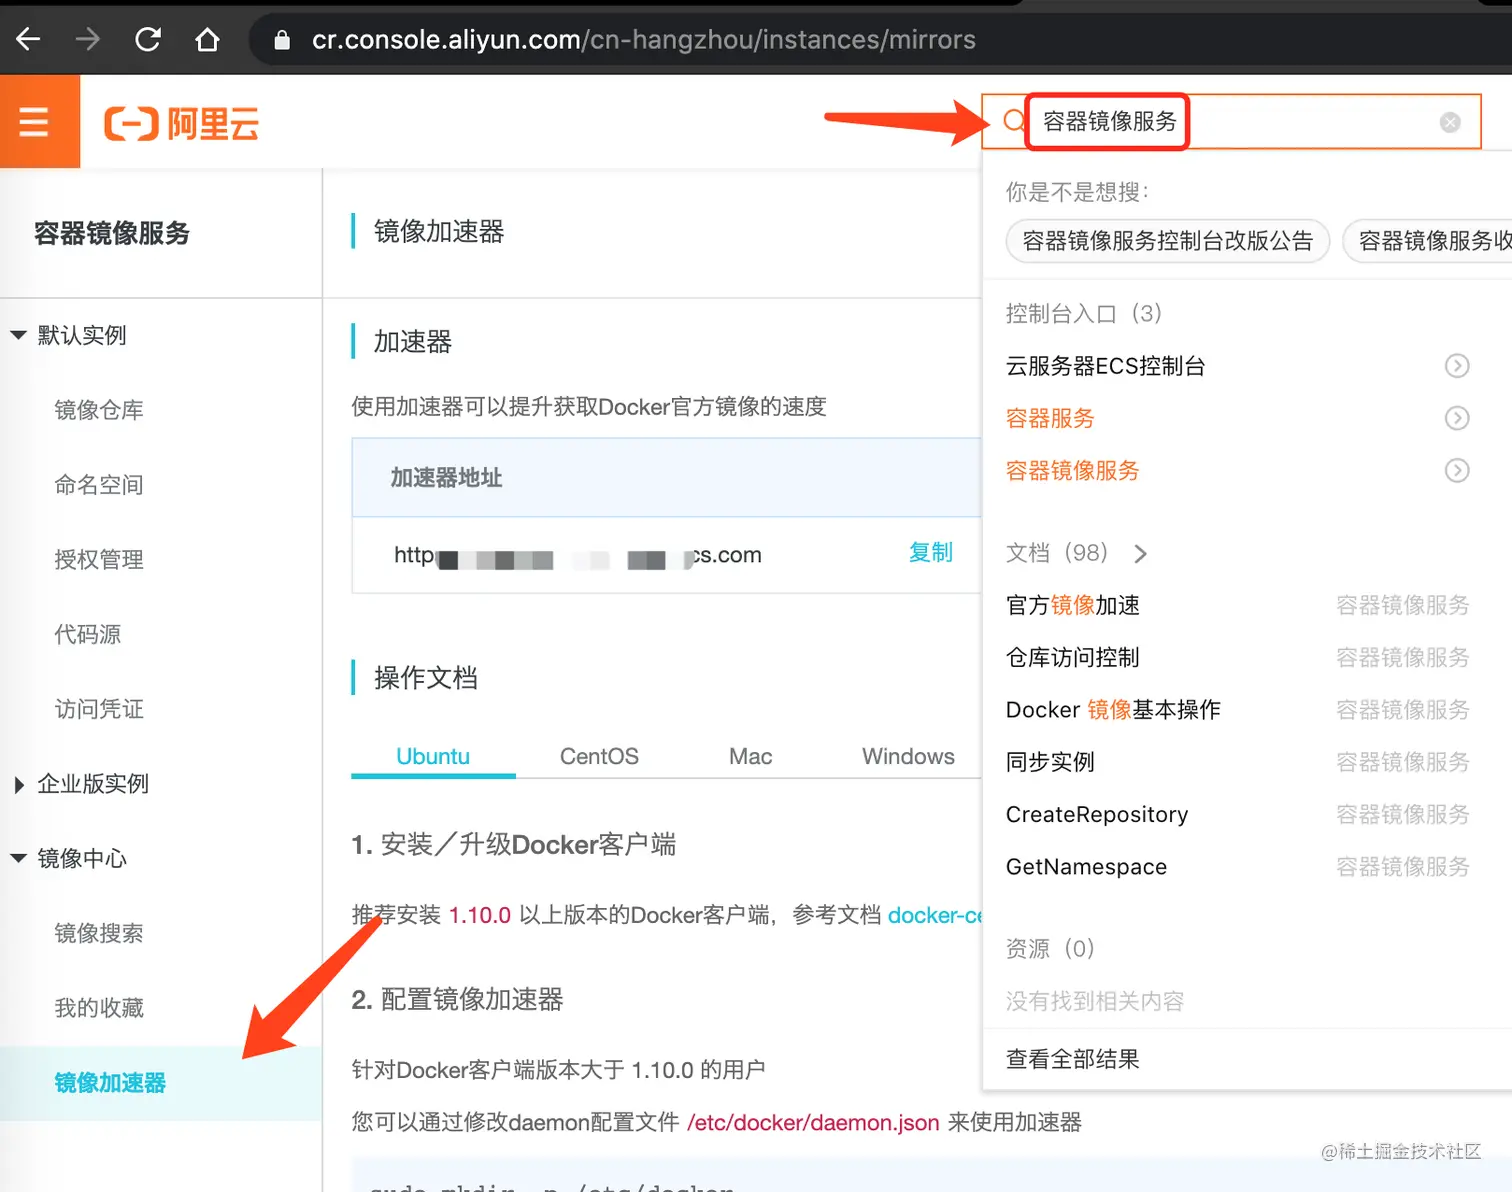Click the 加速器地址 table header
This screenshot has height=1192, width=1512.
click(x=446, y=478)
